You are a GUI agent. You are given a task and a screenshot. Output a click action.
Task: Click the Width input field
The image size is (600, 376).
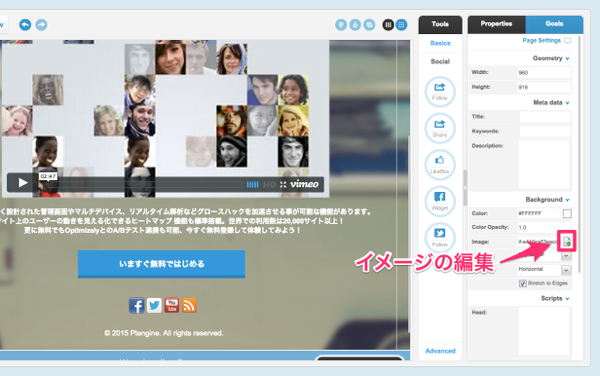click(x=544, y=73)
